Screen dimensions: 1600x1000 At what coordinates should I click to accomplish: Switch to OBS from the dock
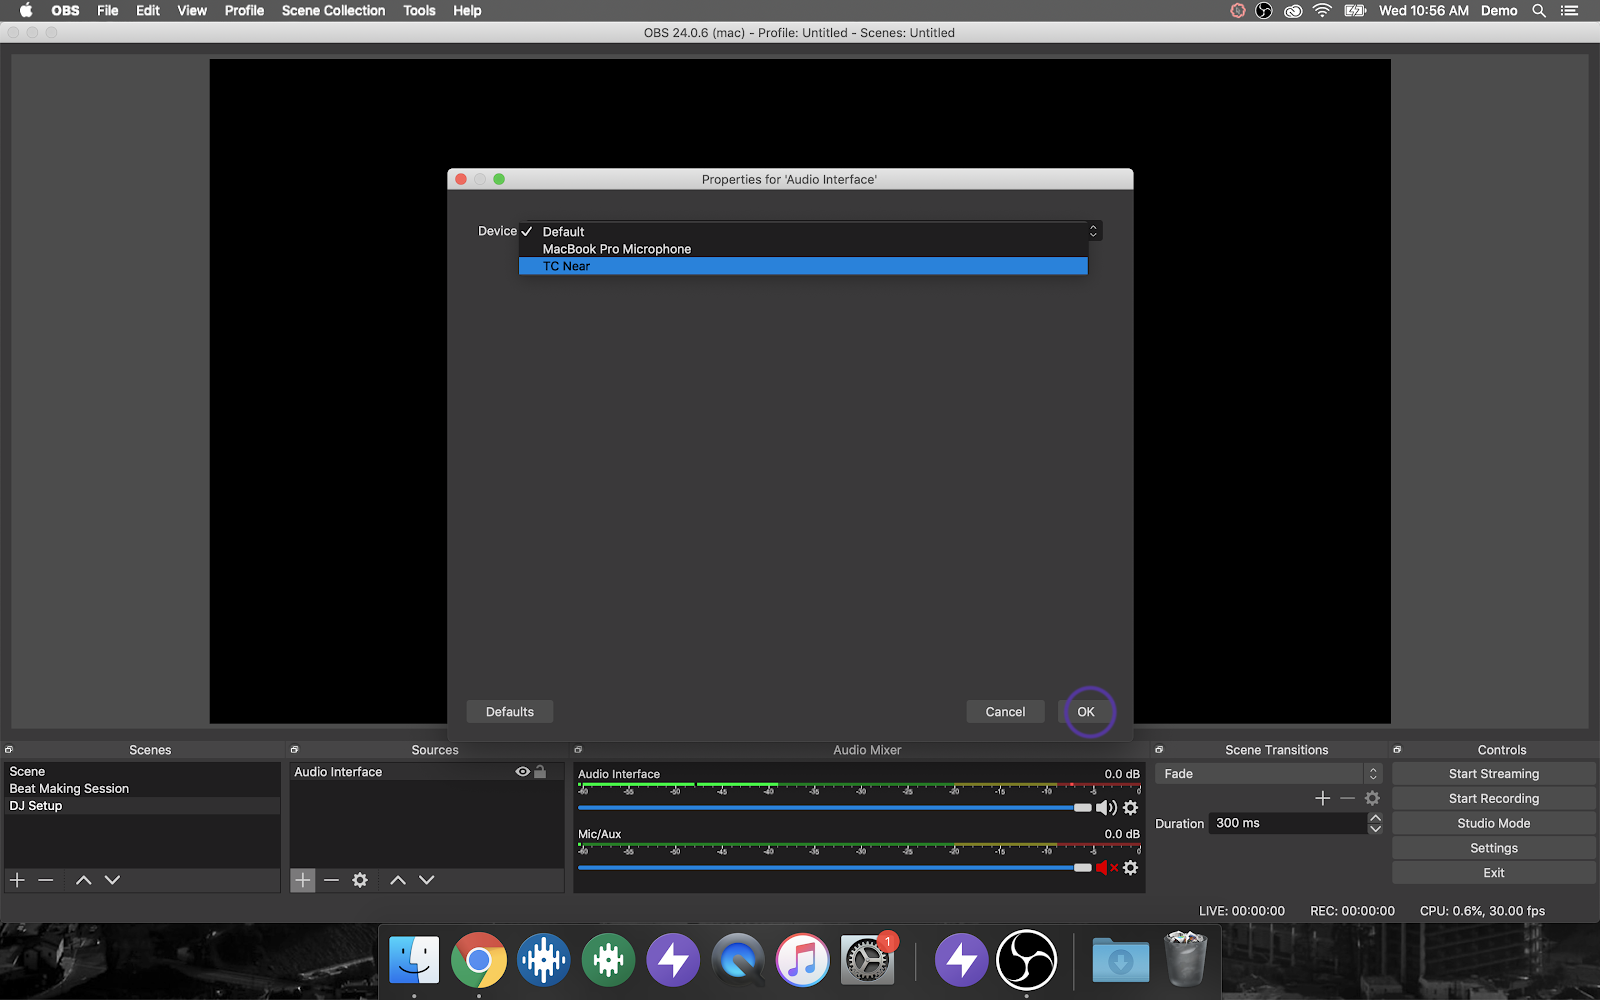(1027, 960)
